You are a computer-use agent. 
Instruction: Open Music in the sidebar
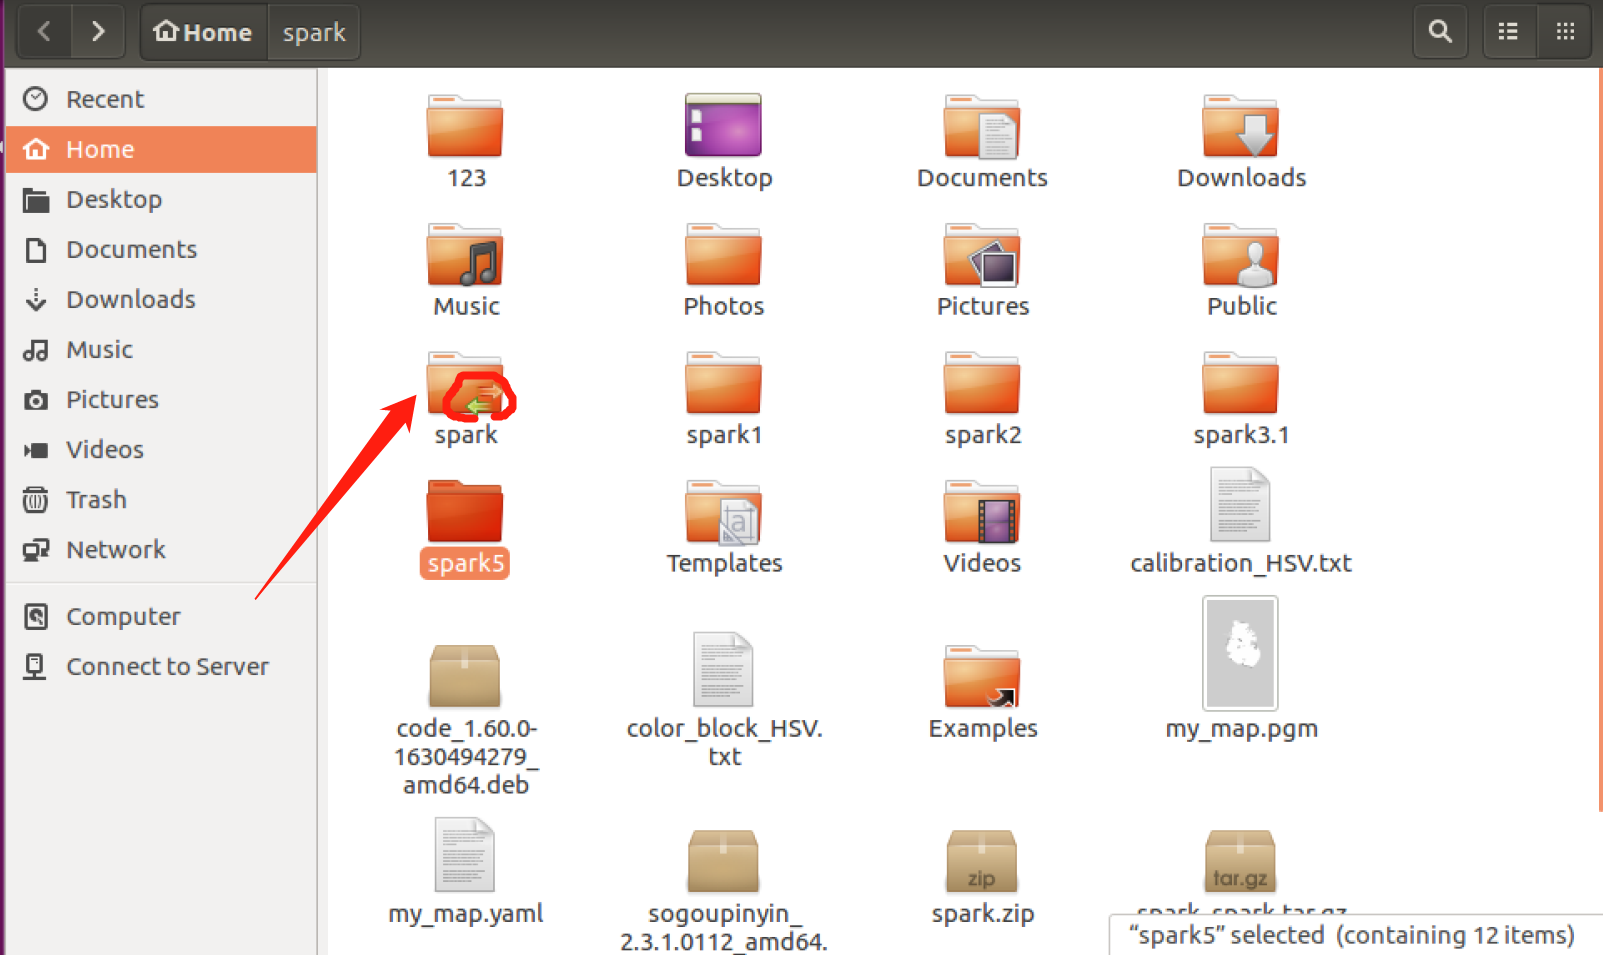point(161,349)
